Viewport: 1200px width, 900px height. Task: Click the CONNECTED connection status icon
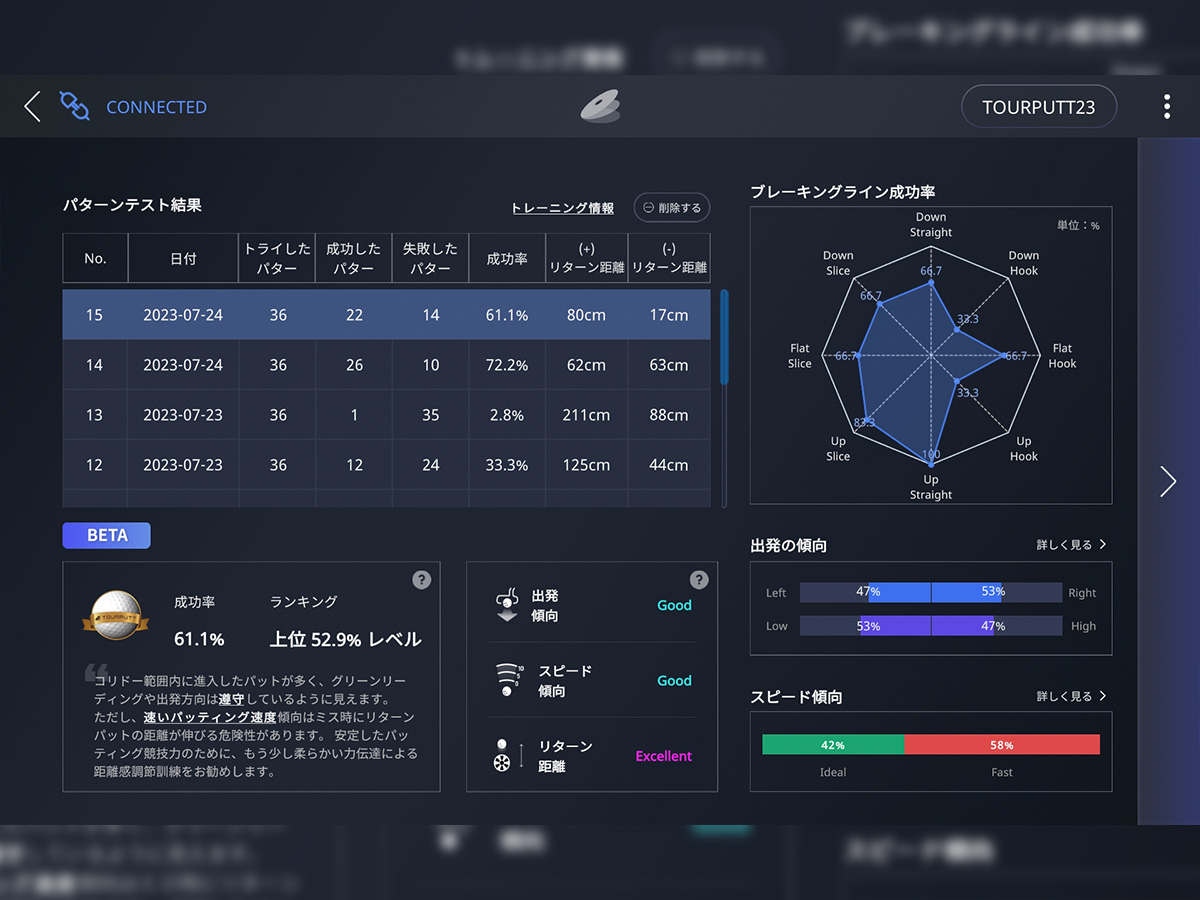tap(74, 106)
